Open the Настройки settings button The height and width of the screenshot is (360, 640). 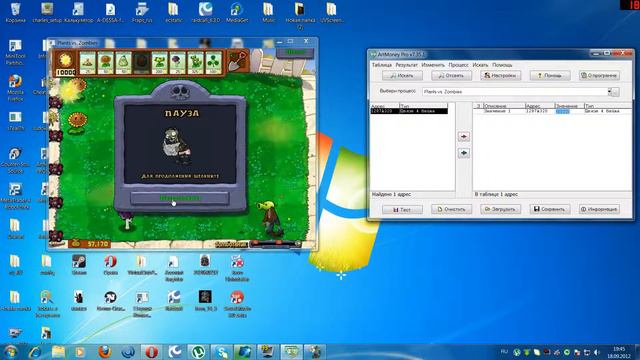(500, 76)
